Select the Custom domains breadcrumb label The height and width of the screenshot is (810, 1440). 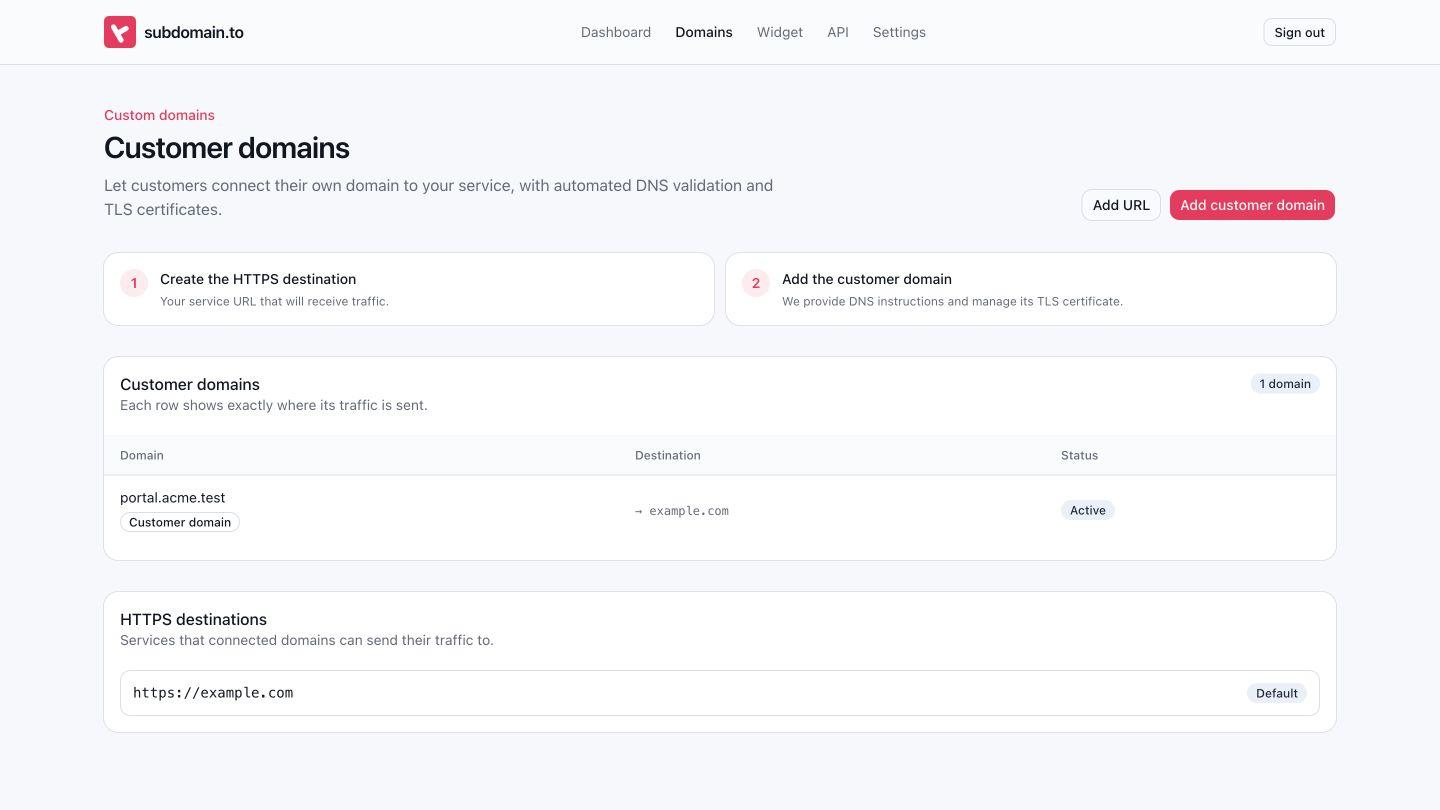point(159,115)
